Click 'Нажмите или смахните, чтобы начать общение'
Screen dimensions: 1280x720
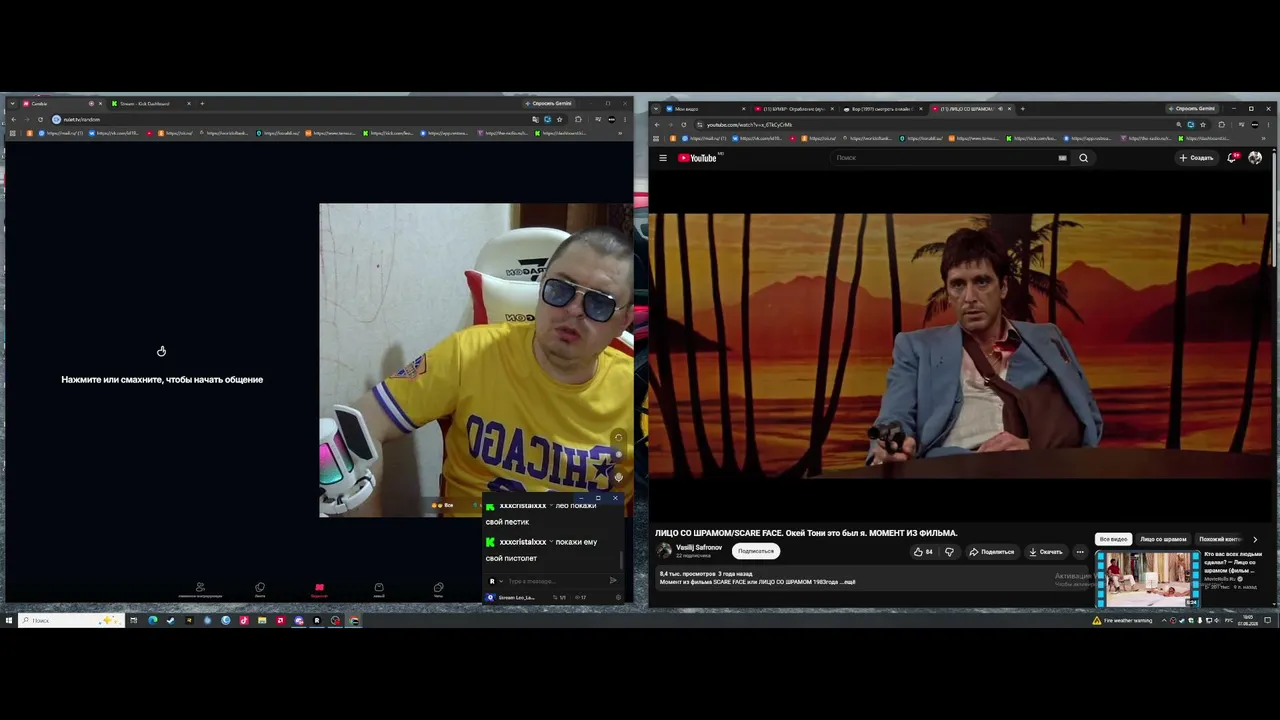pyautogui.click(x=162, y=380)
